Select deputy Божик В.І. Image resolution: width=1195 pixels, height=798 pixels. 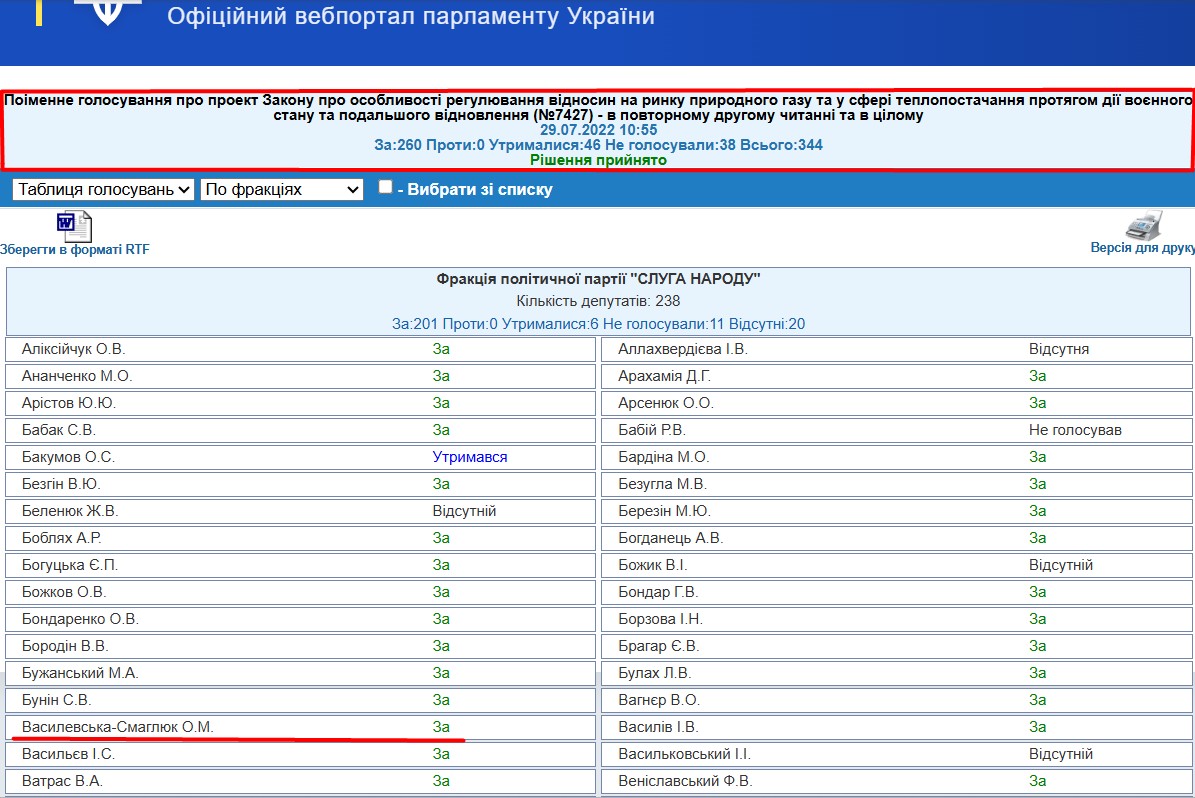tap(652, 565)
